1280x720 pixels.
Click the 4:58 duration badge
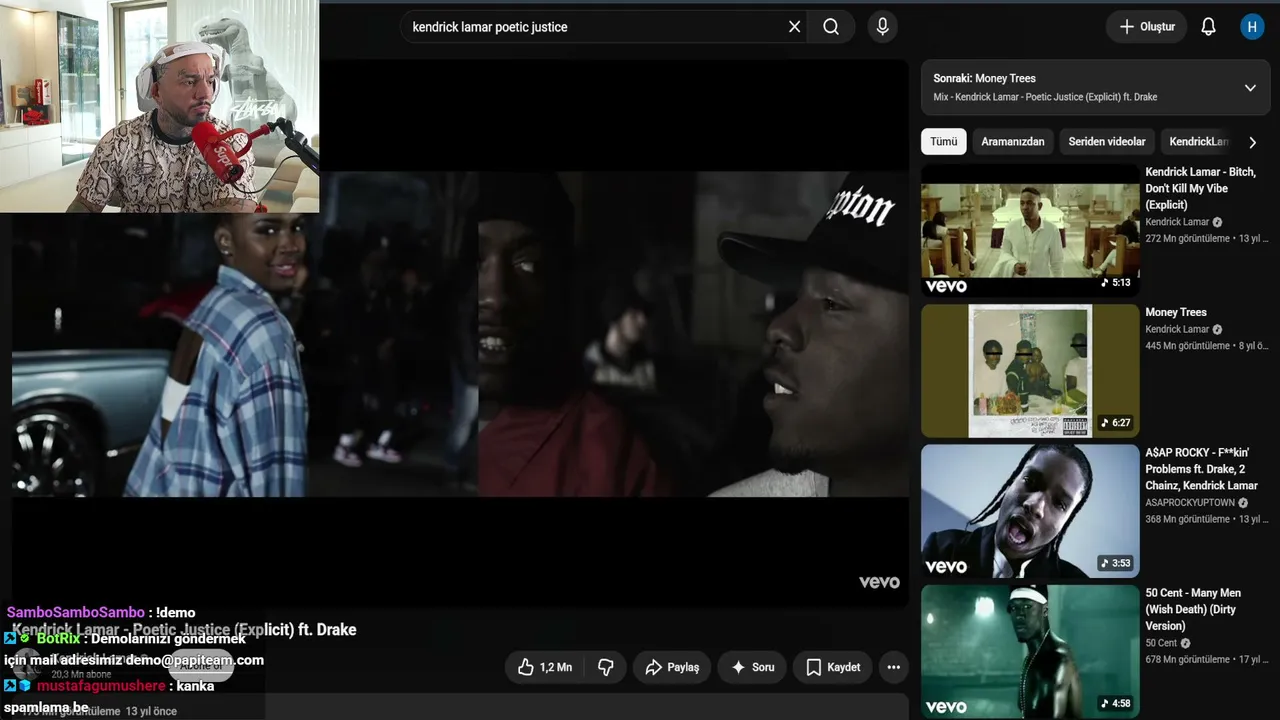click(1115, 703)
